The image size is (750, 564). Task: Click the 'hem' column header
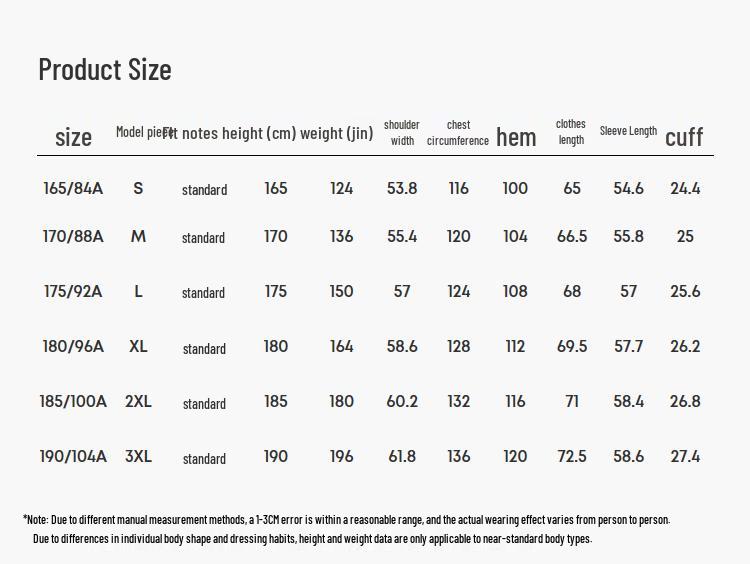tap(516, 137)
